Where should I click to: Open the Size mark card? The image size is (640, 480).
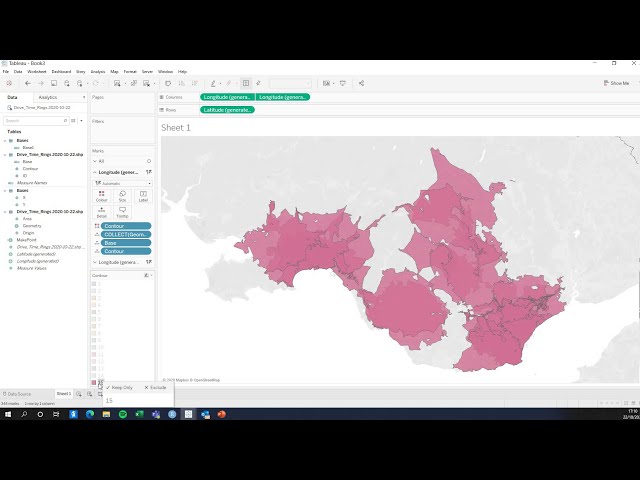(122, 196)
